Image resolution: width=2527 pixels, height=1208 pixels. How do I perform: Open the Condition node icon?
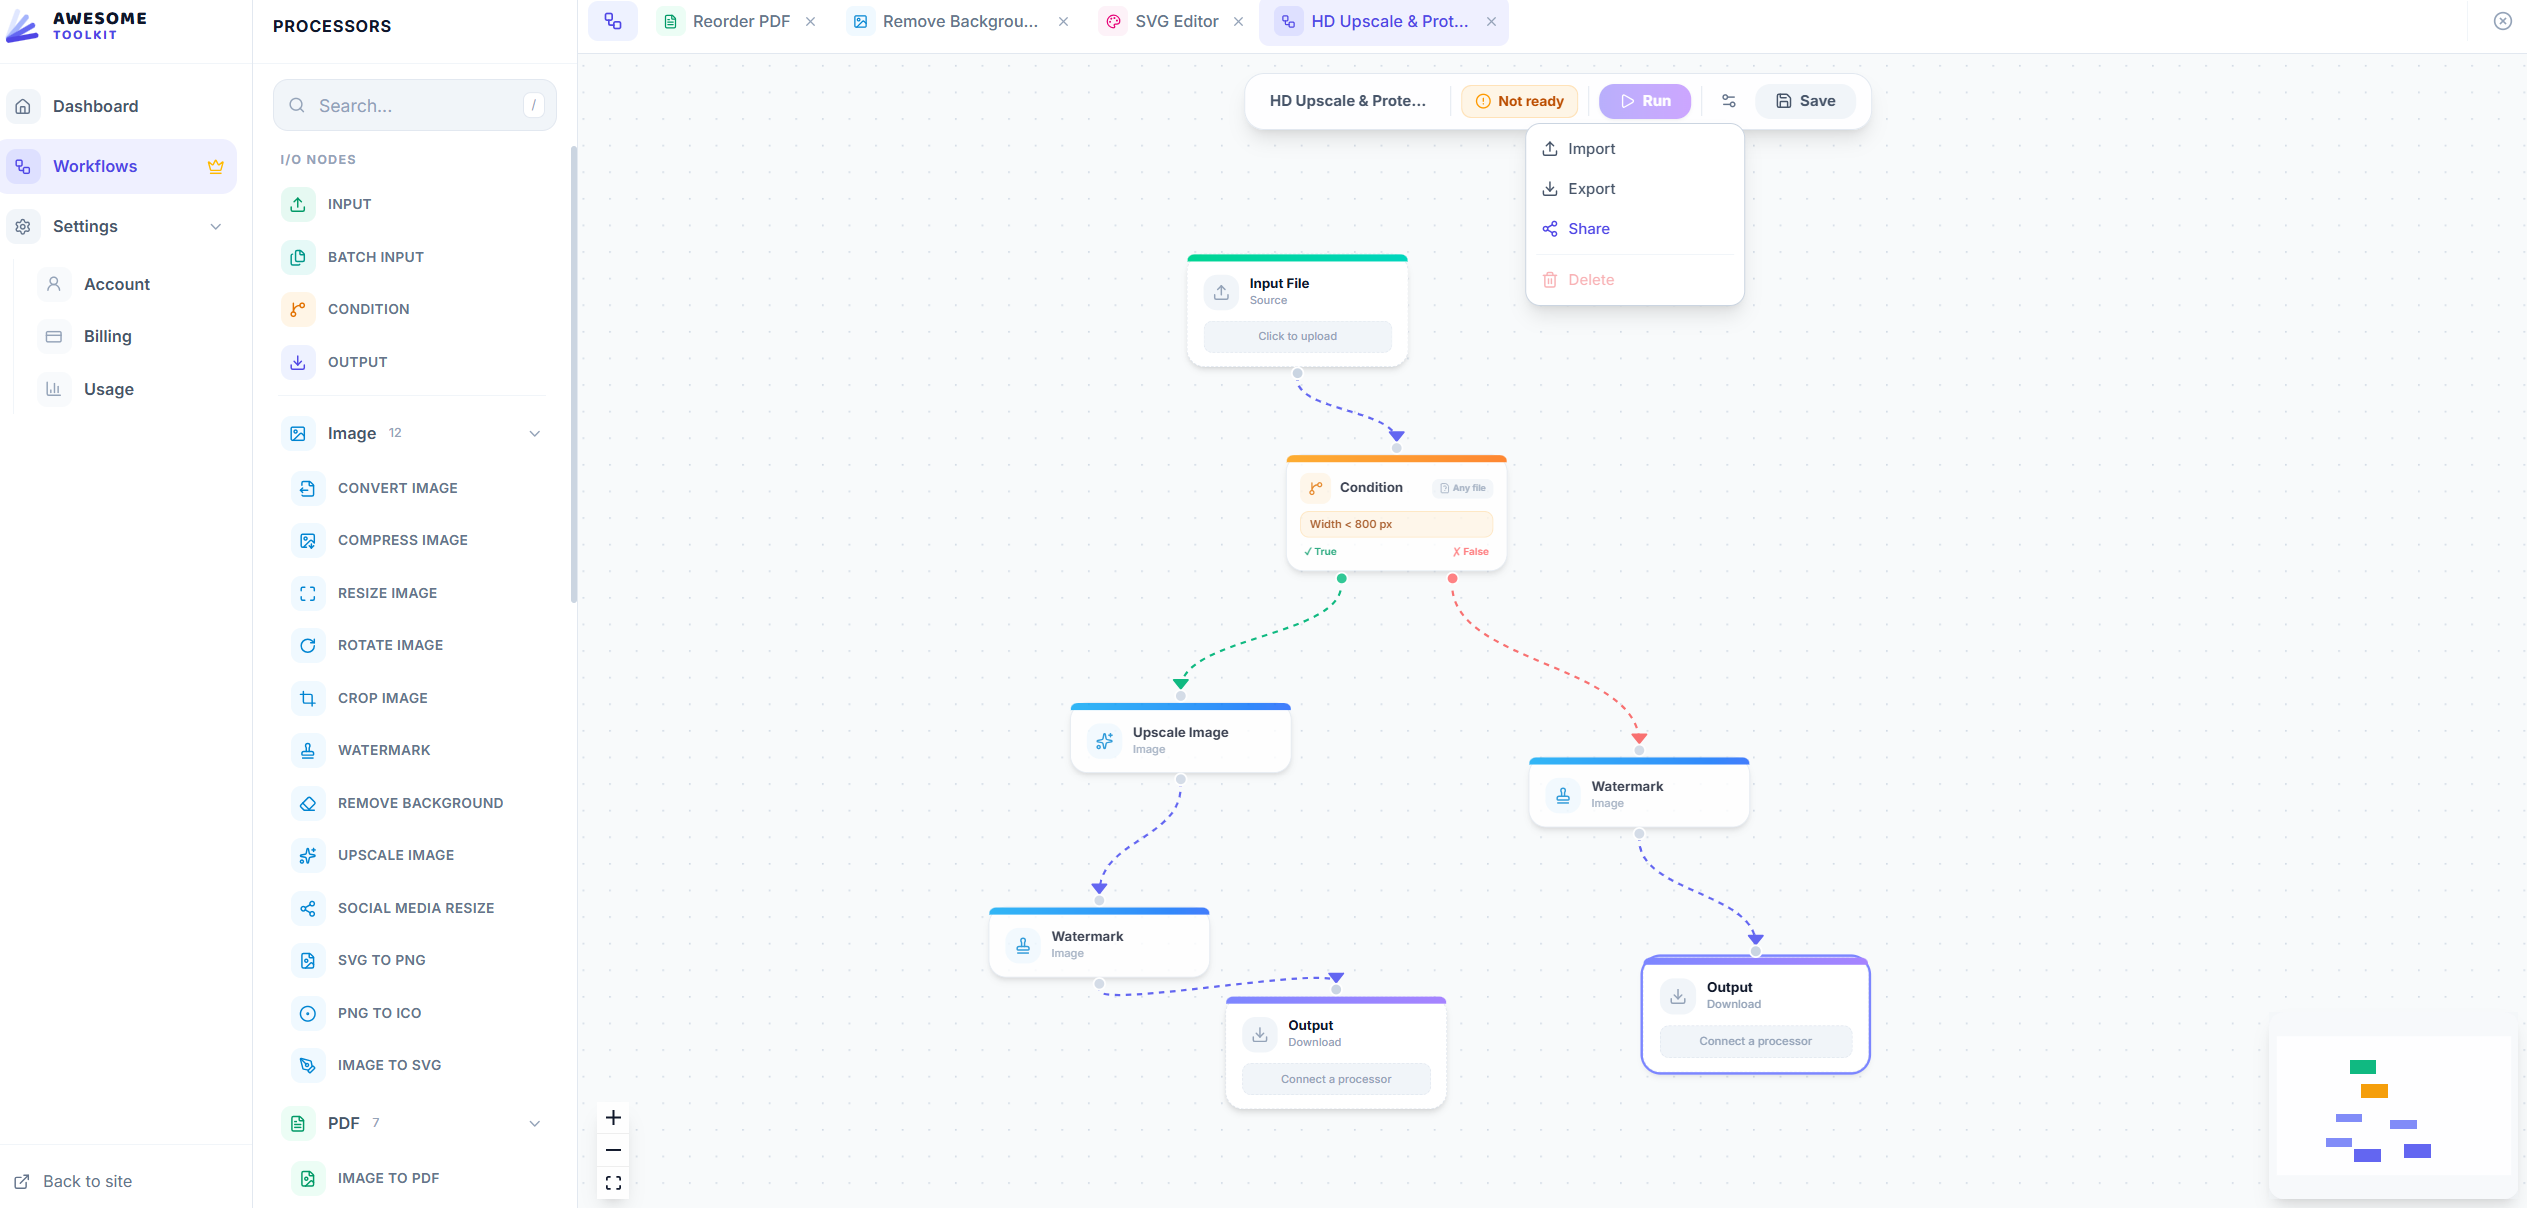point(1314,487)
